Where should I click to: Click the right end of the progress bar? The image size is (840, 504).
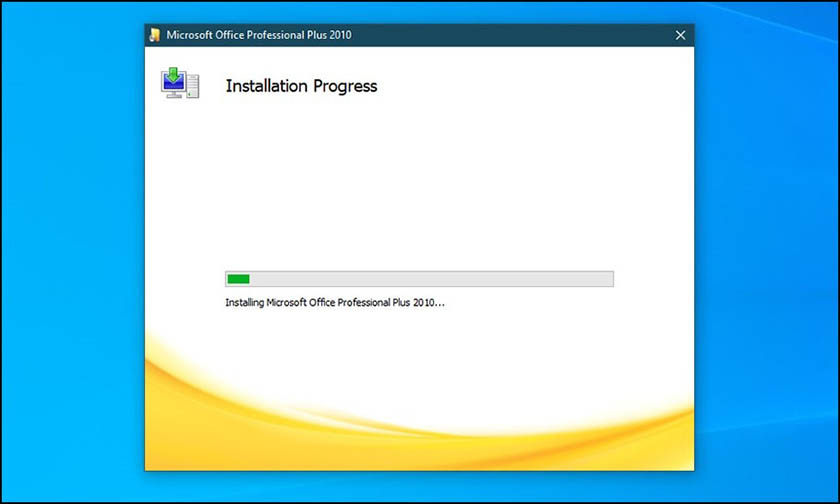click(x=609, y=279)
